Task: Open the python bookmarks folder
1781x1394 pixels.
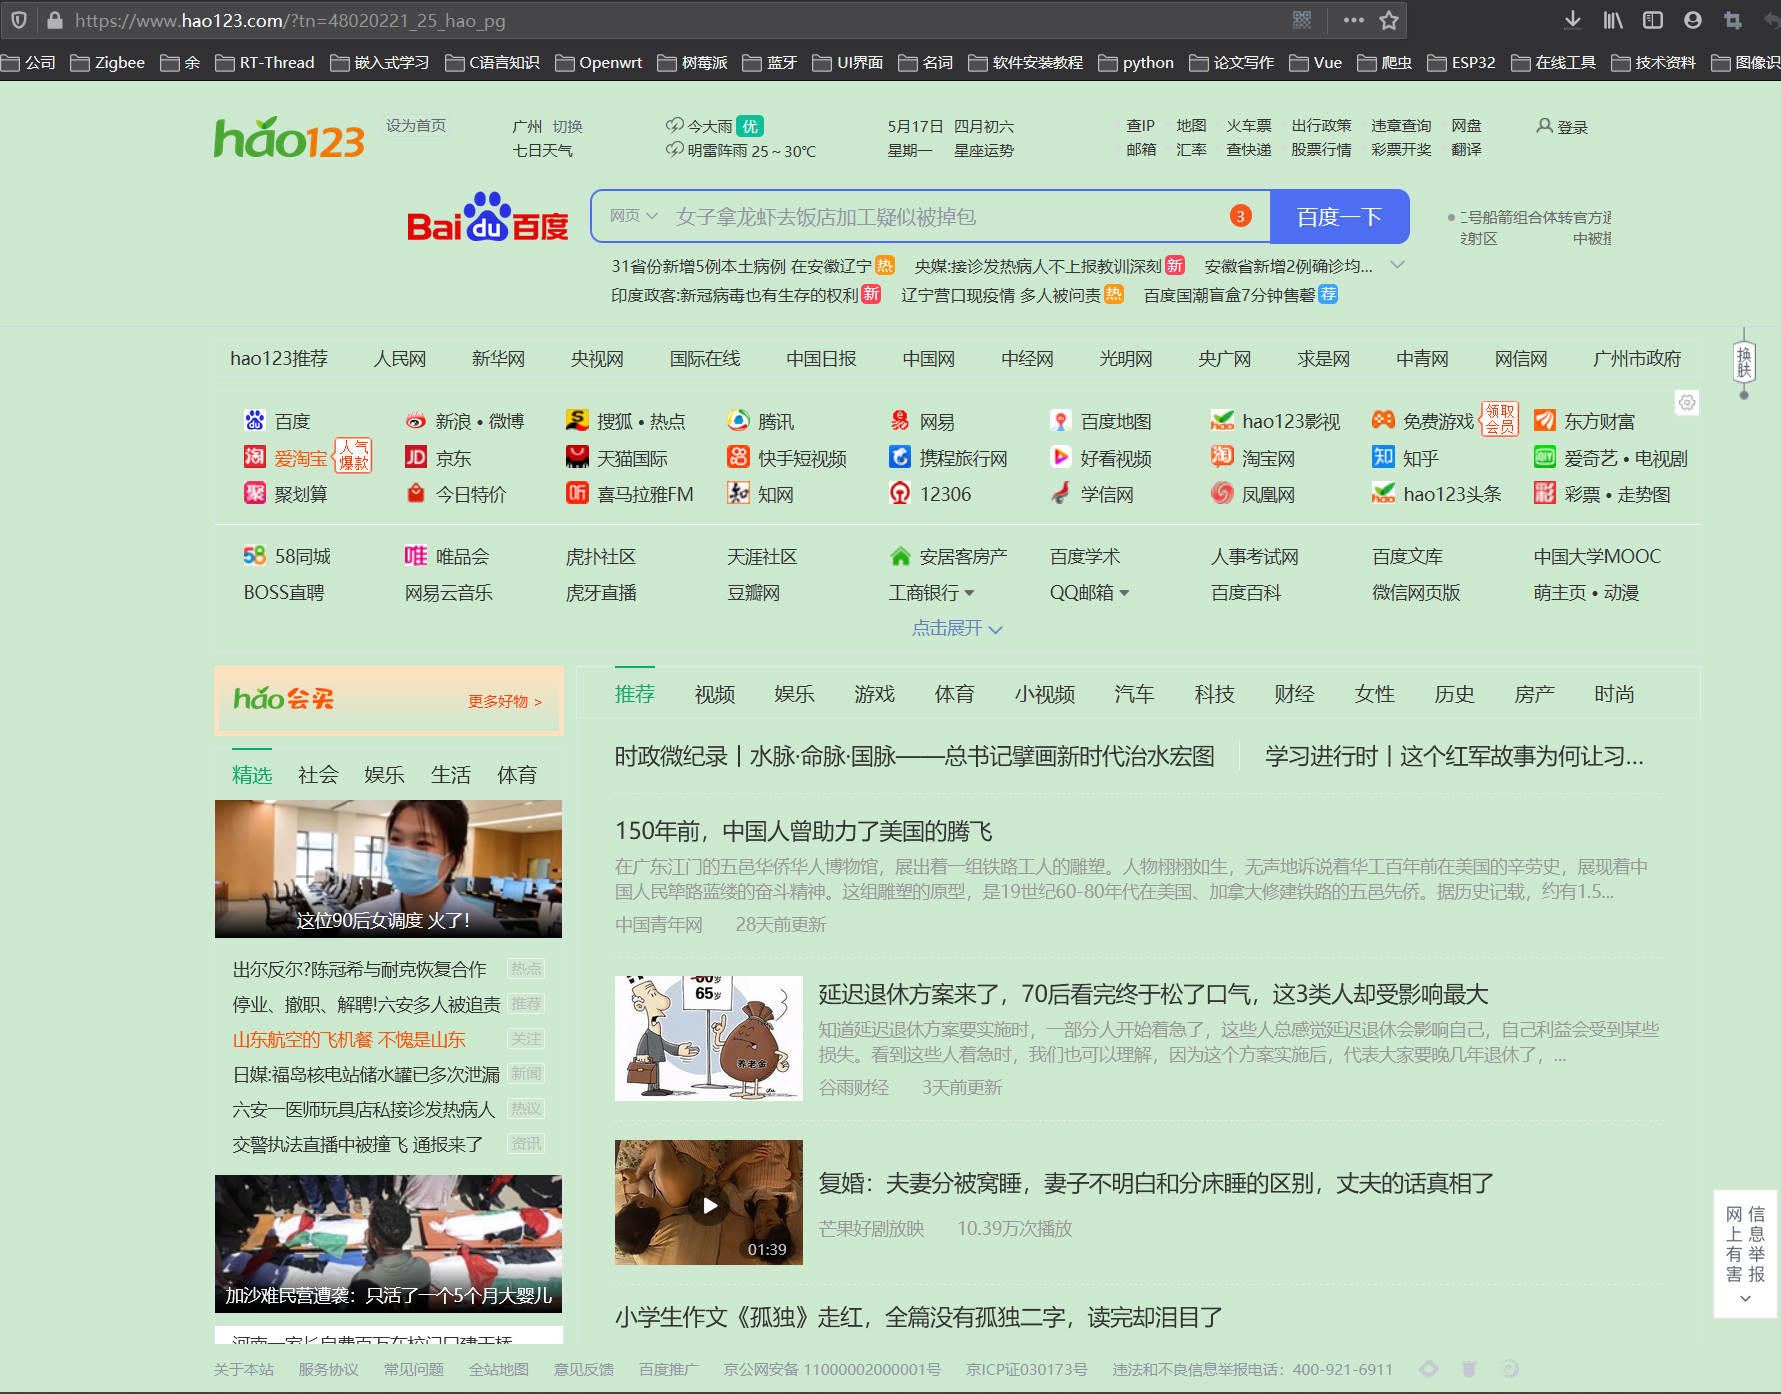Action: (1136, 62)
